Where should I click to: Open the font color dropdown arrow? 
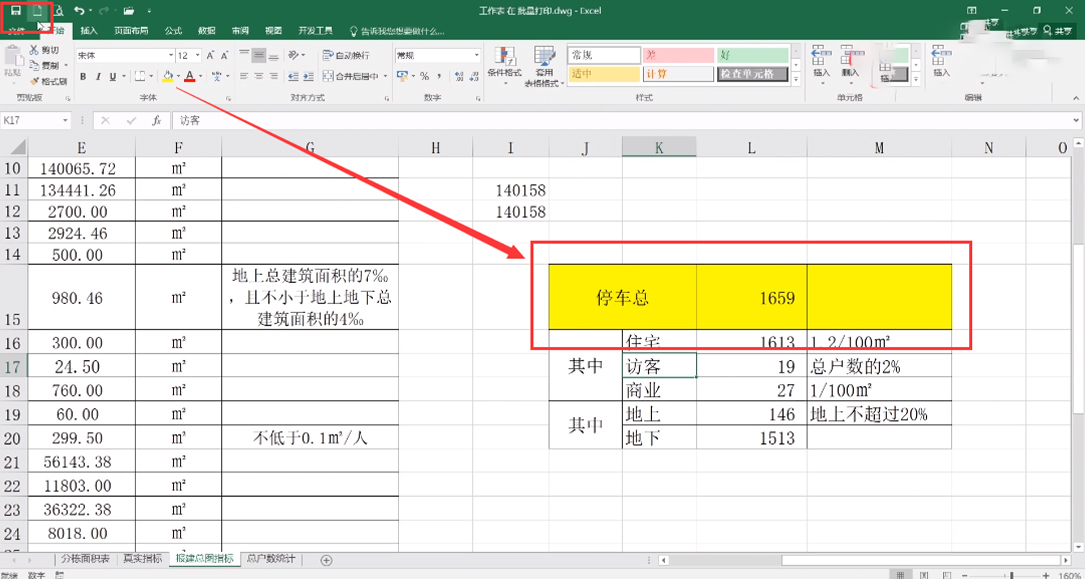tap(201, 76)
